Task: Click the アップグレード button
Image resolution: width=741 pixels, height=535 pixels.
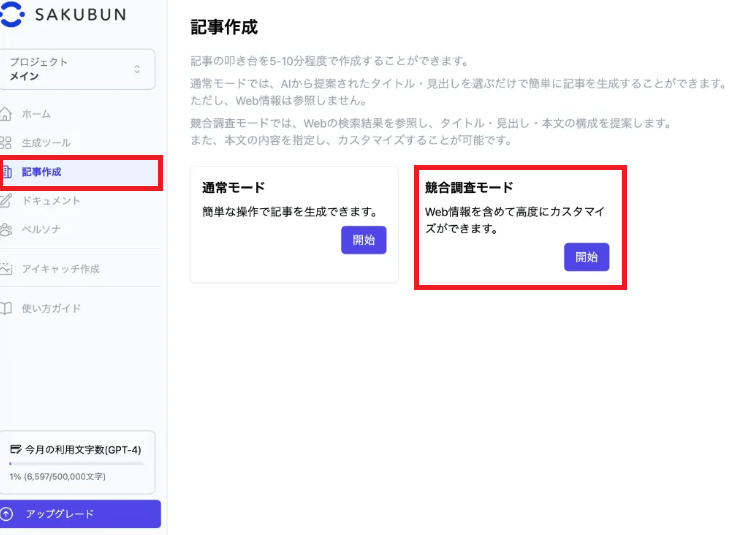Action: (x=80, y=514)
